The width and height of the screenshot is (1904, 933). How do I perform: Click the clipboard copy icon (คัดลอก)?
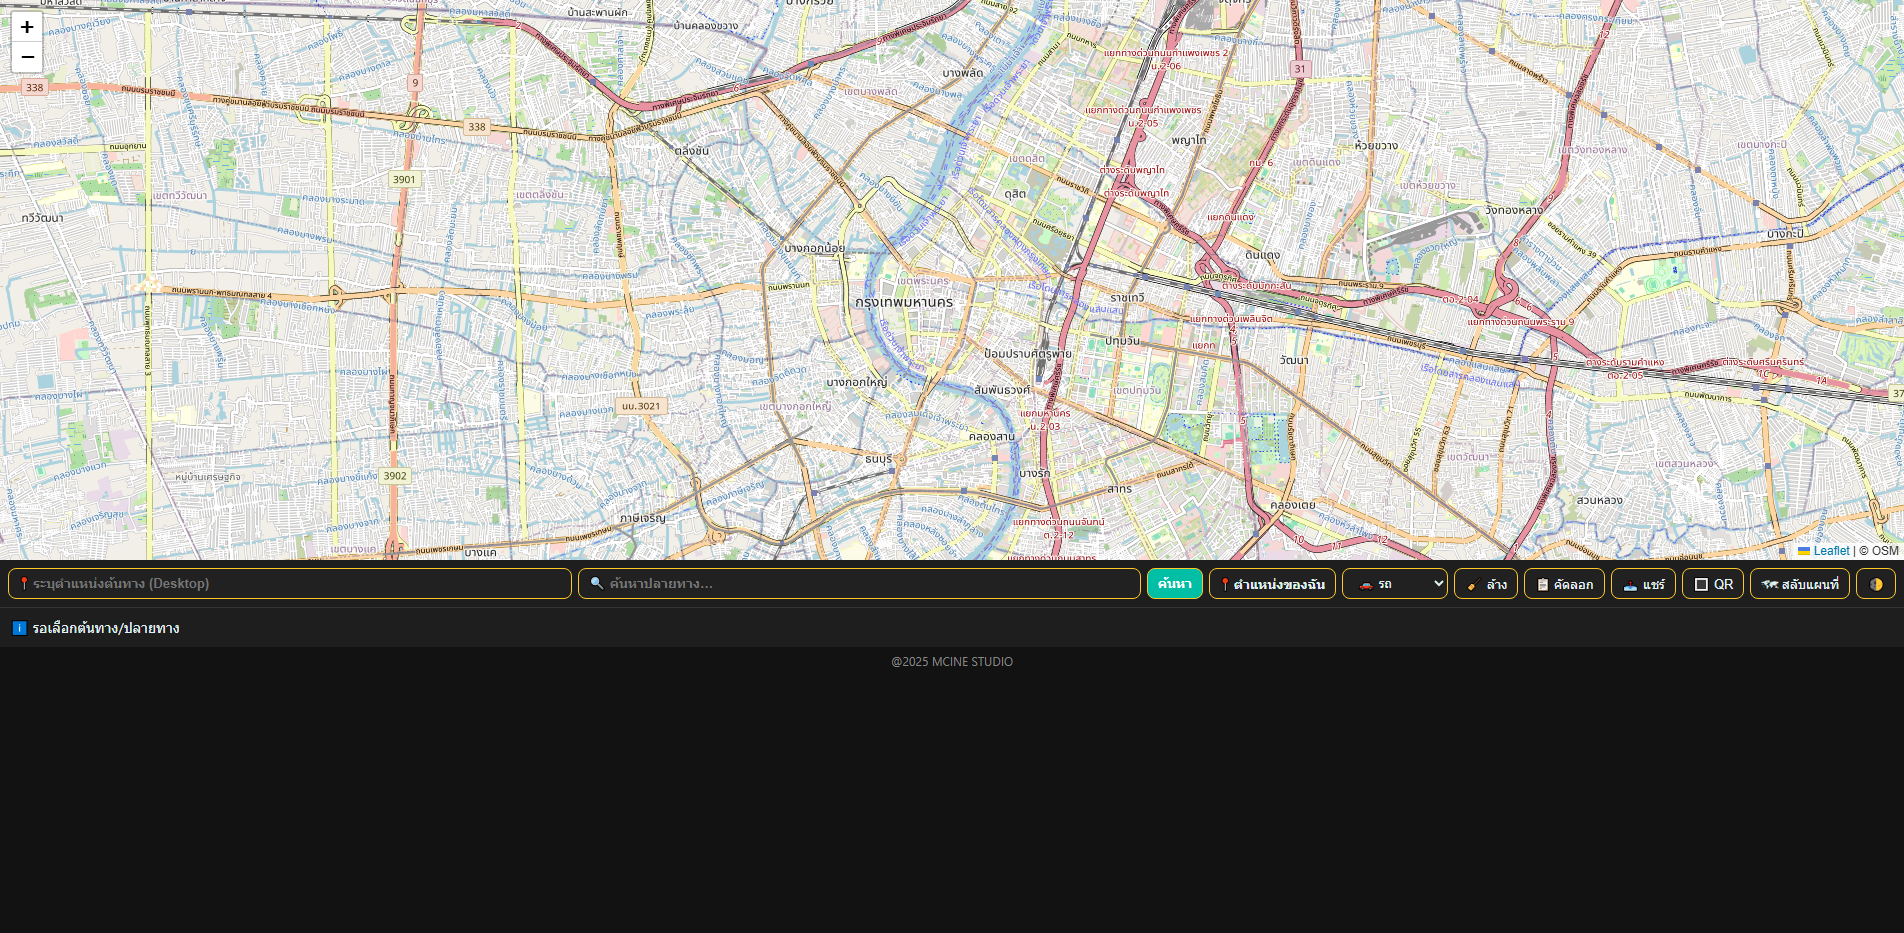coord(1542,583)
